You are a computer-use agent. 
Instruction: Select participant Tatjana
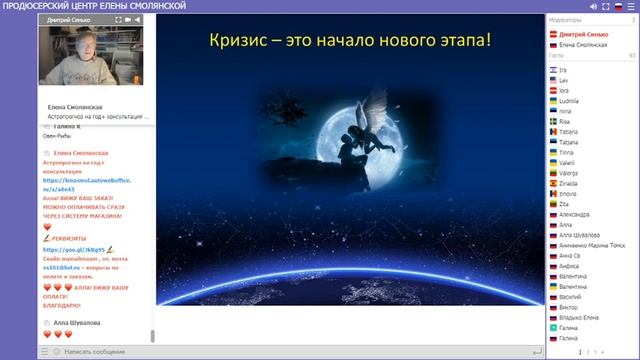click(x=568, y=142)
